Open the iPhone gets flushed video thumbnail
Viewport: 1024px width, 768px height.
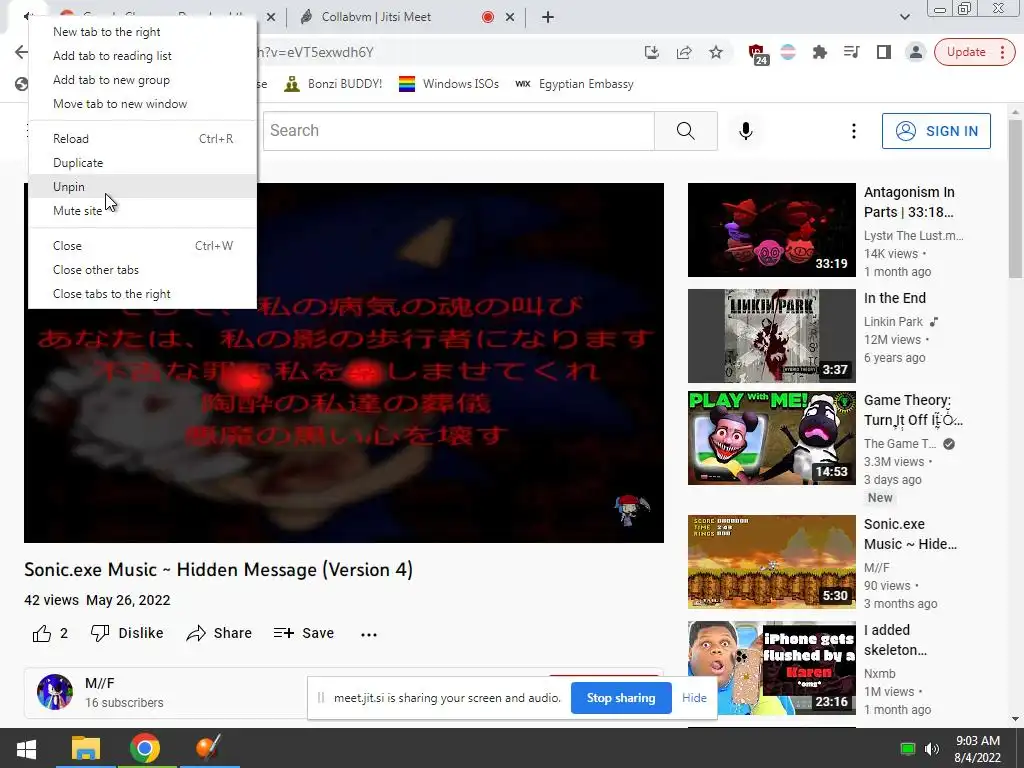tap(771, 667)
